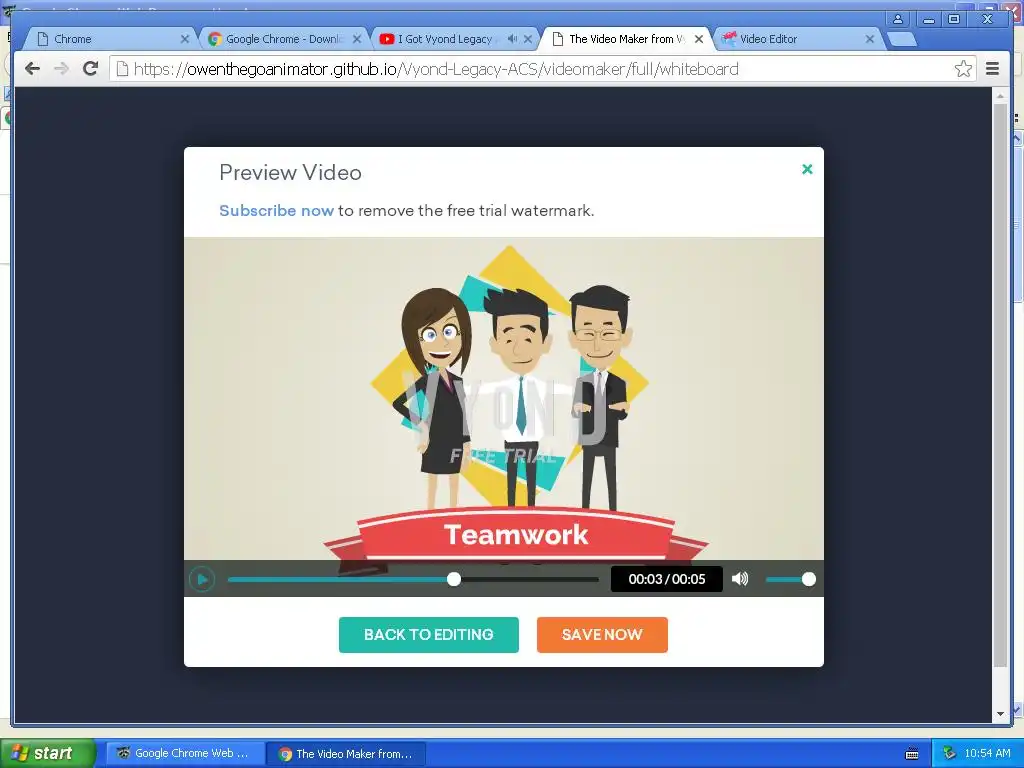Click the Subscribe now link
The image size is (1024, 768).
(x=276, y=211)
